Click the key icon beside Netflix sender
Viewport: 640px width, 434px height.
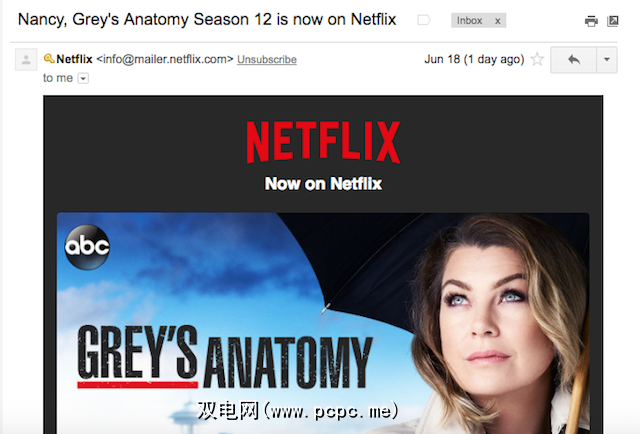pos(49,59)
